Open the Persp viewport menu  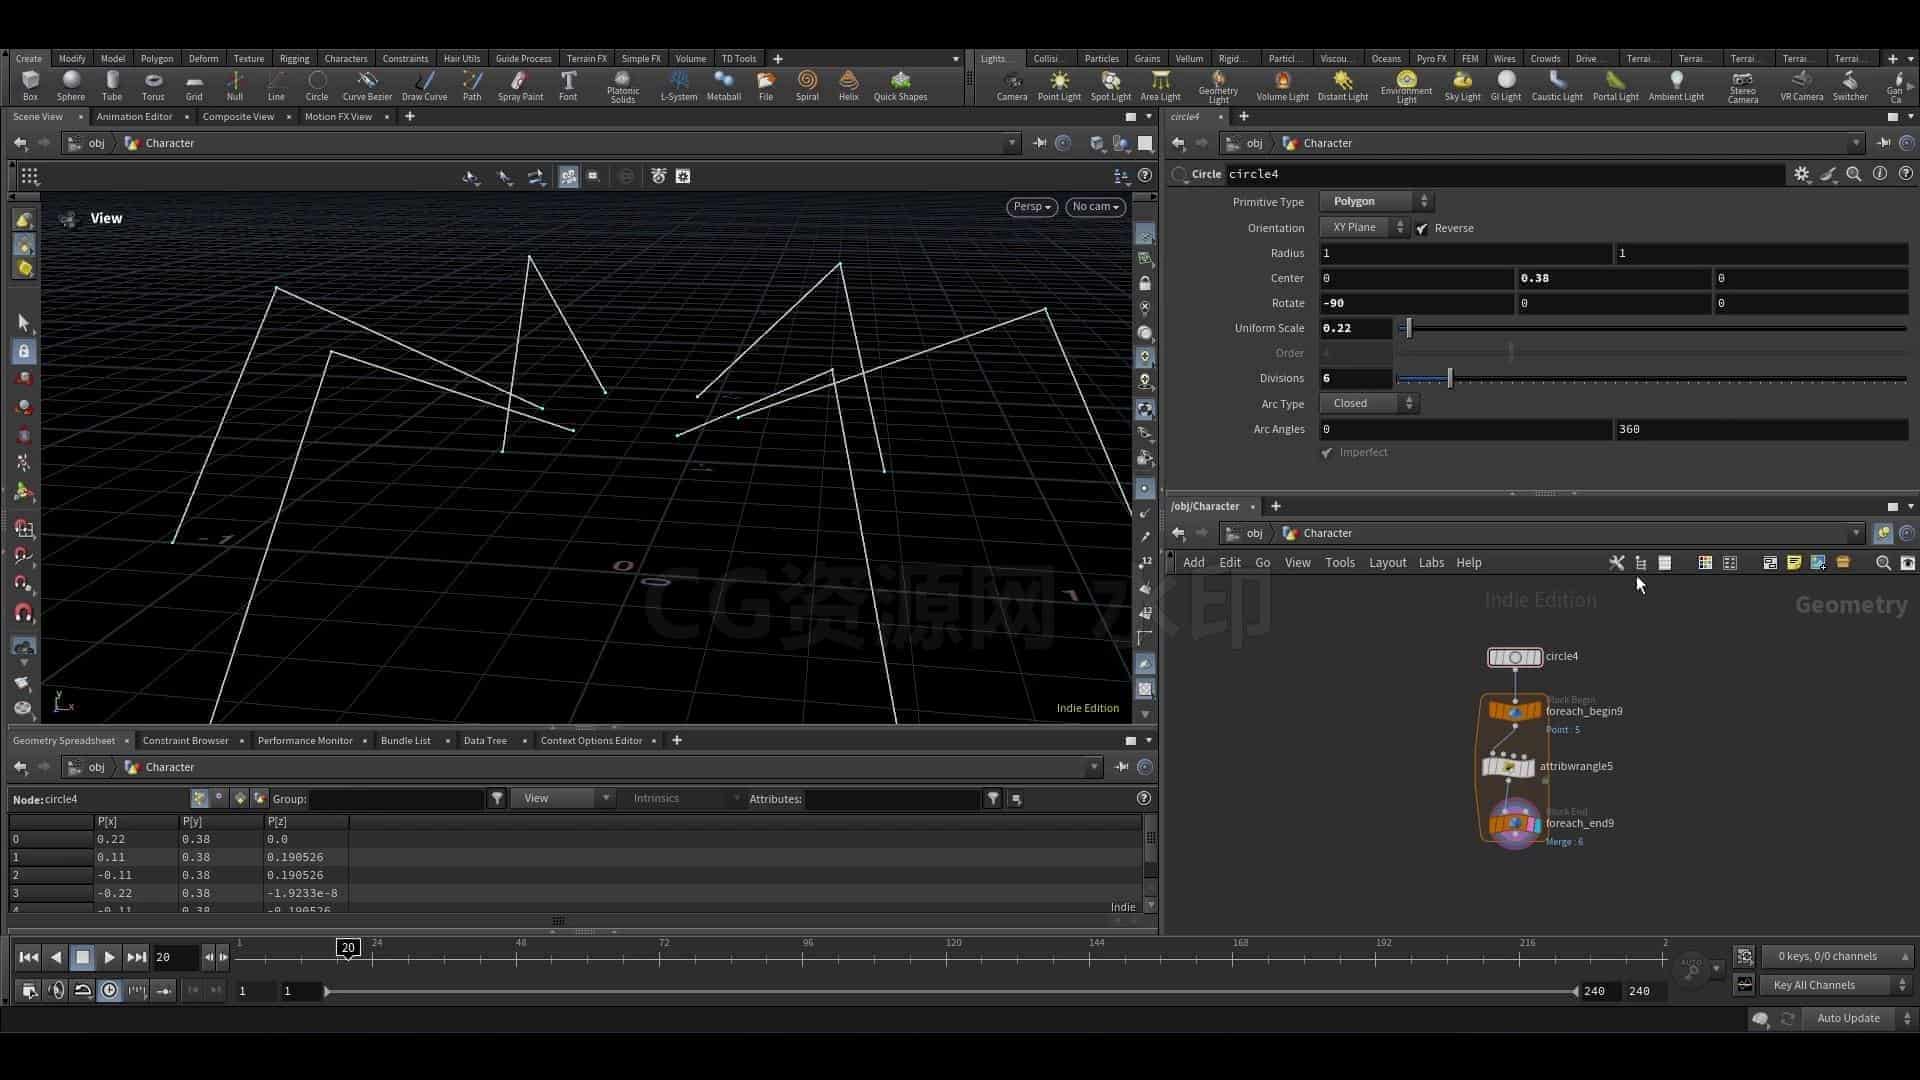pos(1032,207)
